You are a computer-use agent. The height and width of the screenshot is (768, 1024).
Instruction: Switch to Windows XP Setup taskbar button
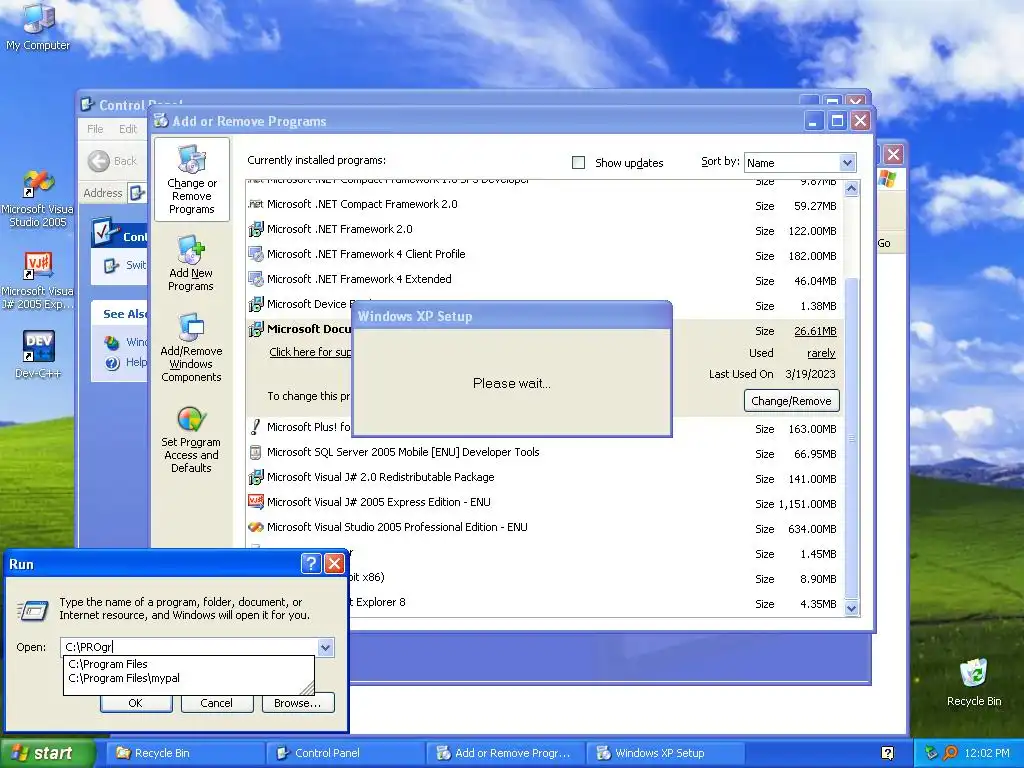(664, 753)
